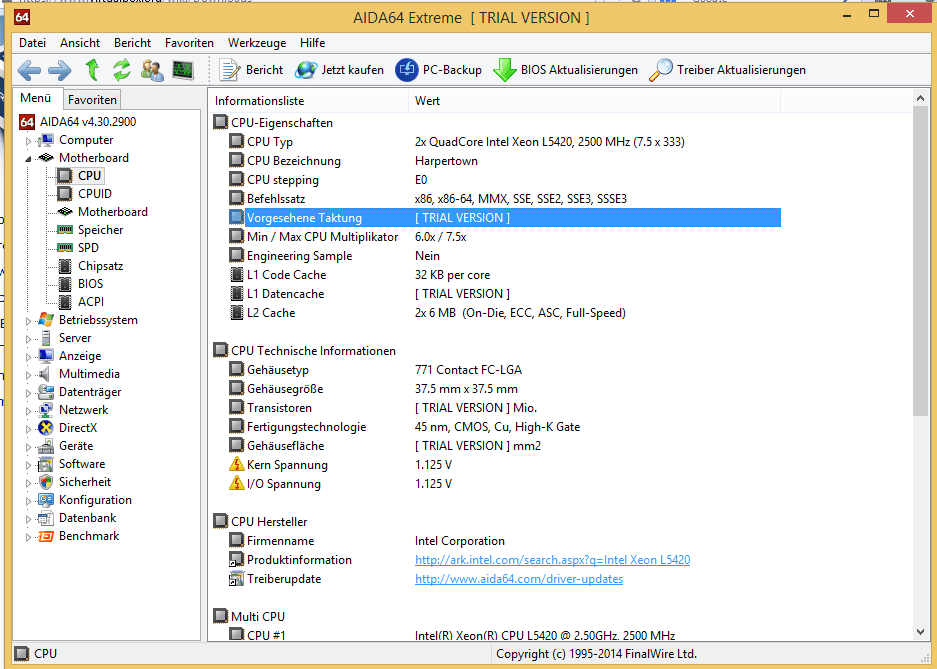Select the CPU Typ row
The height and width of the screenshot is (669, 937).
point(504,142)
